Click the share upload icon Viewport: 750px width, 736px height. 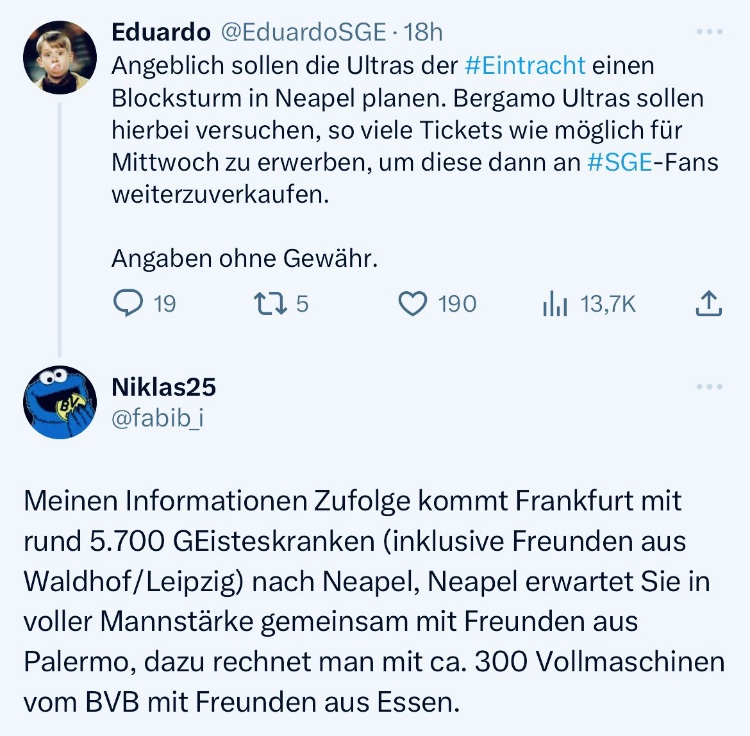(x=708, y=303)
